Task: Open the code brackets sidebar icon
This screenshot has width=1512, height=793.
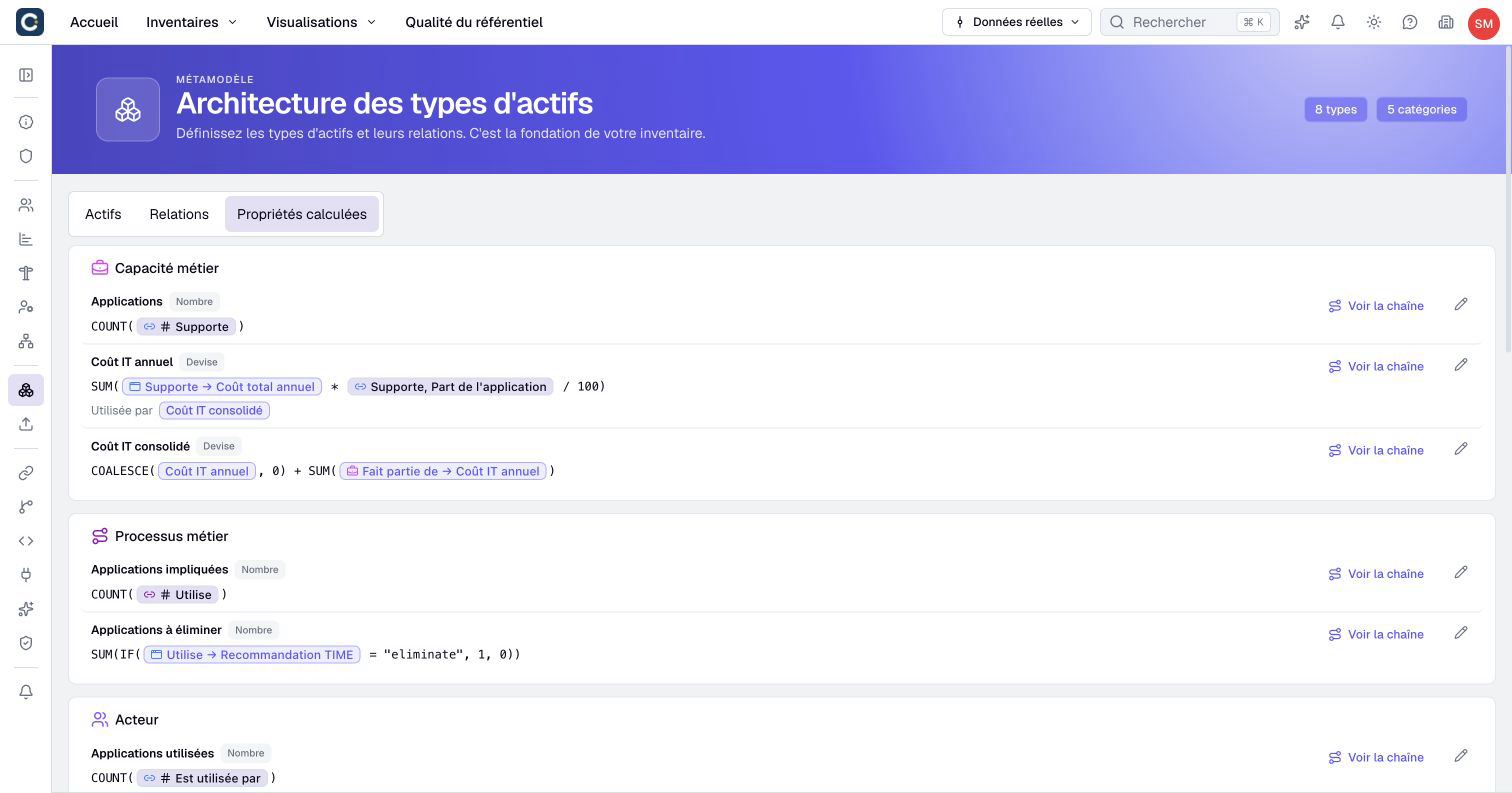Action: (x=26, y=541)
